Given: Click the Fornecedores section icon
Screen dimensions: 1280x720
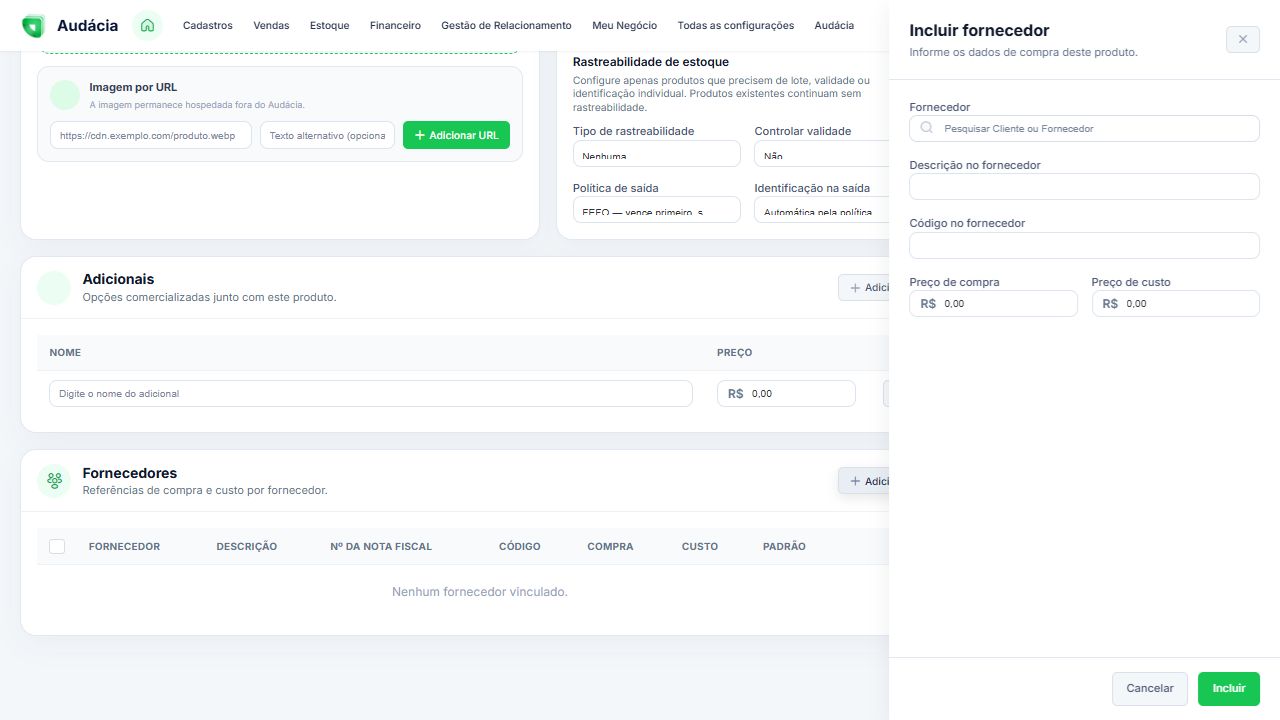Looking at the screenshot, I should click(54, 481).
